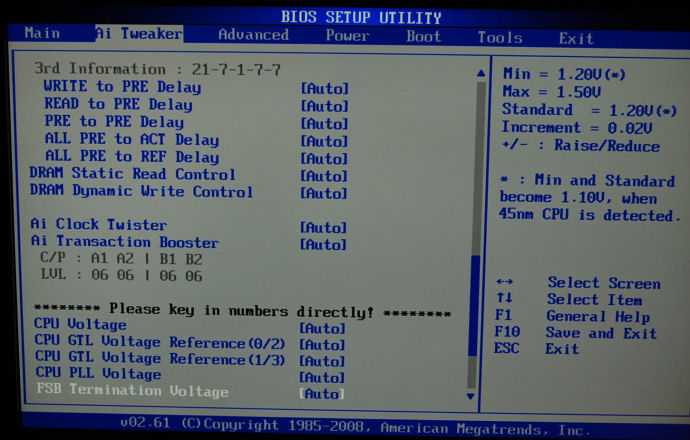
Task: Select CPU PLL Voltage setting
Action: pyautogui.click(x=99, y=373)
